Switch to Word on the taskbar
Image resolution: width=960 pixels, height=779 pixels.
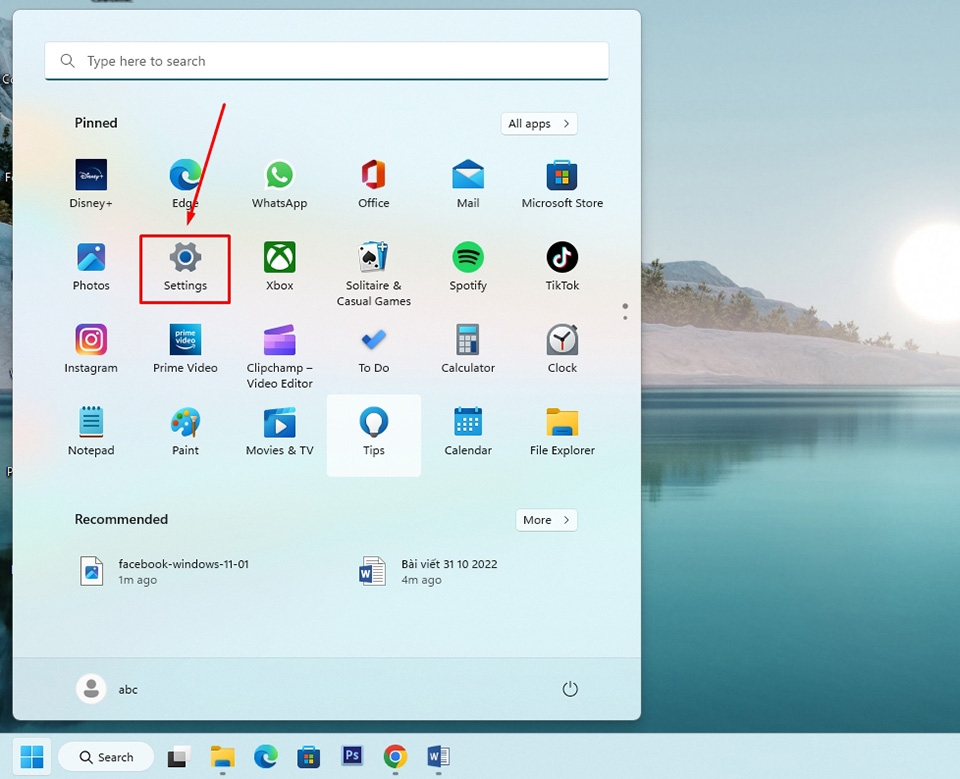point(438,757)
